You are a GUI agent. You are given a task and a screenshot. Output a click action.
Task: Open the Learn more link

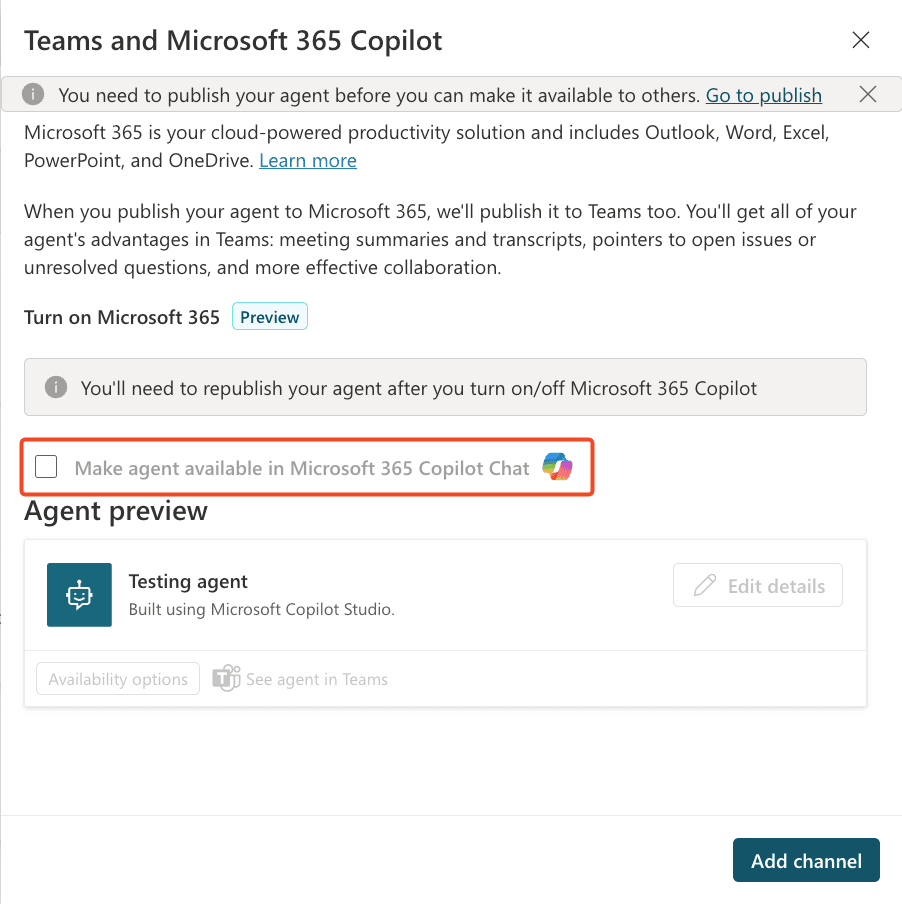307,160
